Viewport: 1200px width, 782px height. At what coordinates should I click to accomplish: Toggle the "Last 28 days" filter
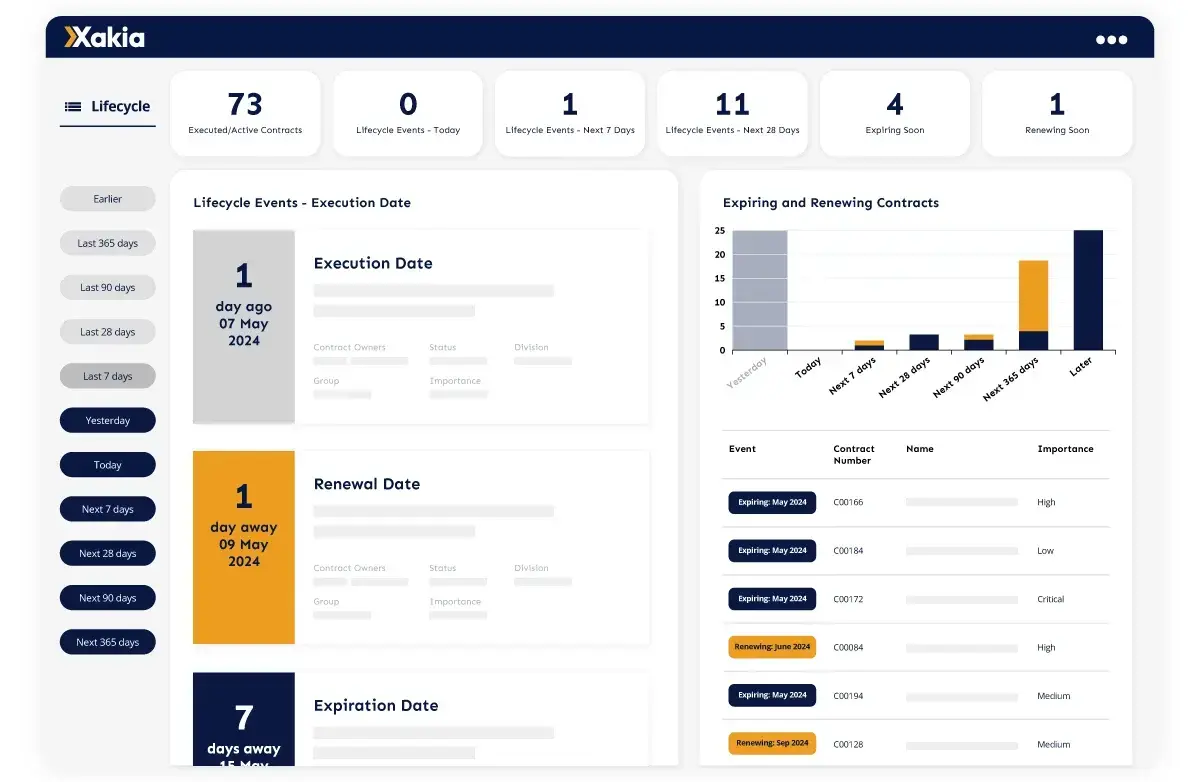107,331
